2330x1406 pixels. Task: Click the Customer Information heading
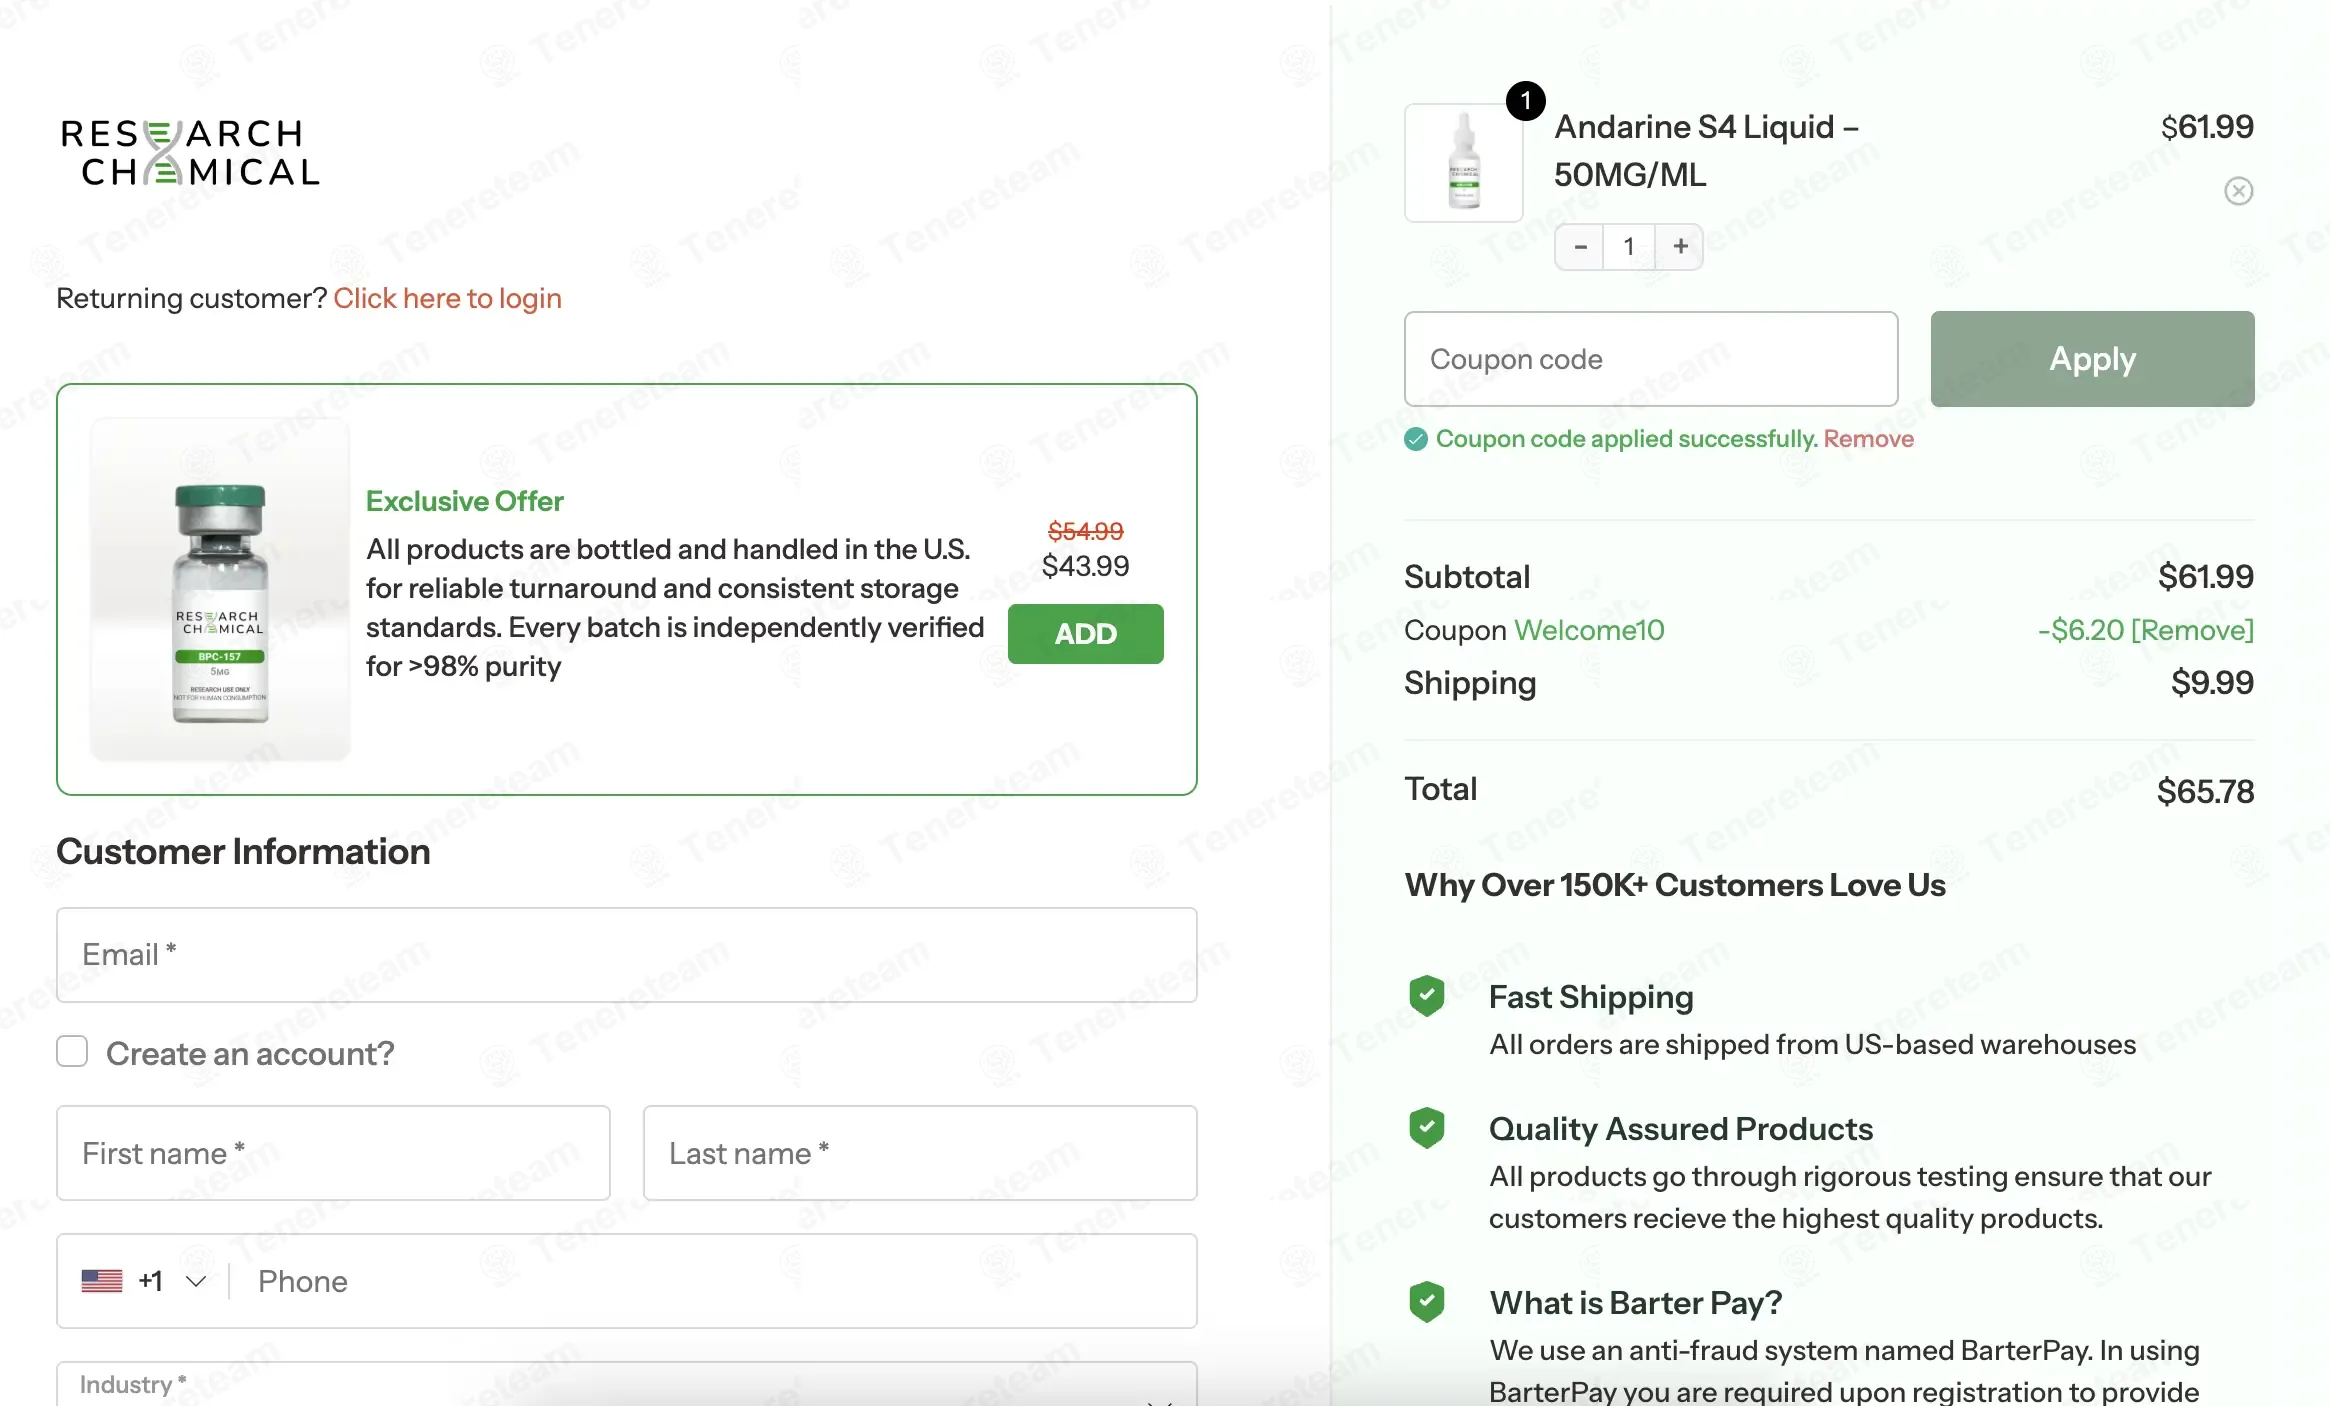(243, 852)
